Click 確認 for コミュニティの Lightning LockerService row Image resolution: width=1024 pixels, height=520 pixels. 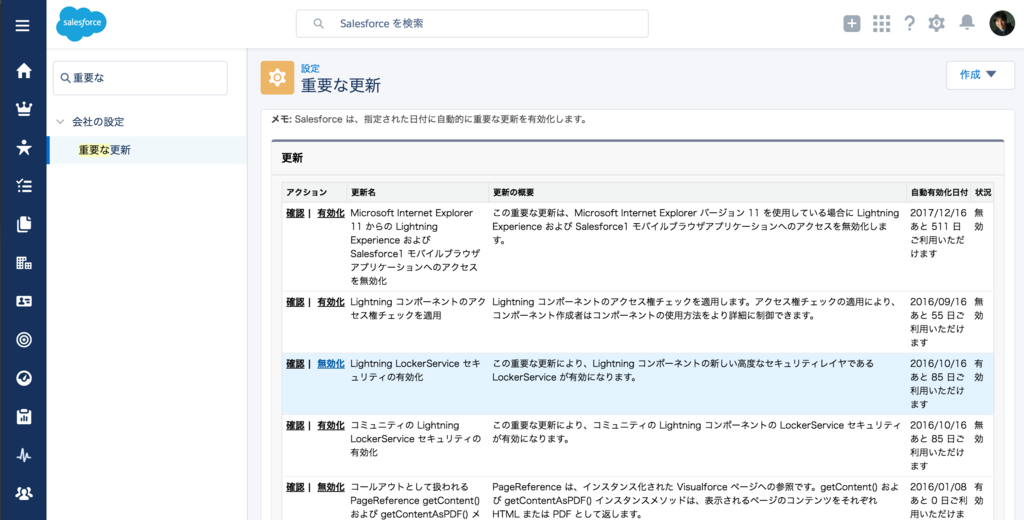[x=295, y=425]
